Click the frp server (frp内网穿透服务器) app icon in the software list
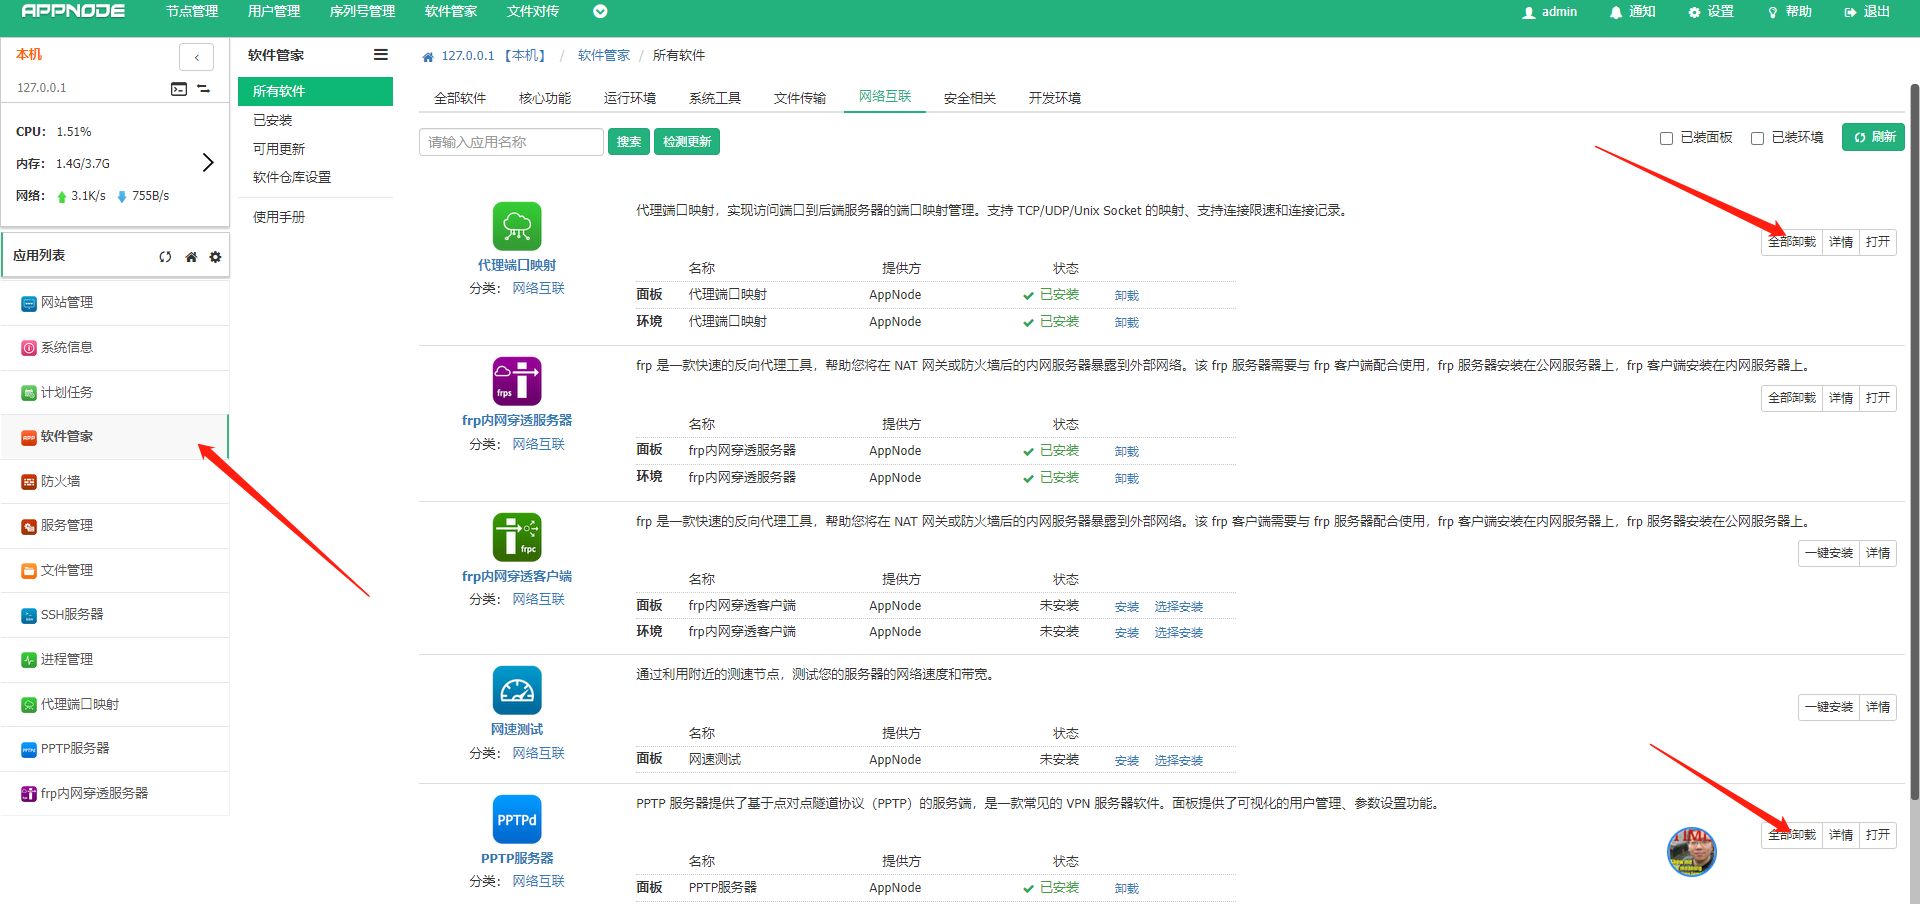This screenshot has height=904, width=1920. (x=517, y=381)
